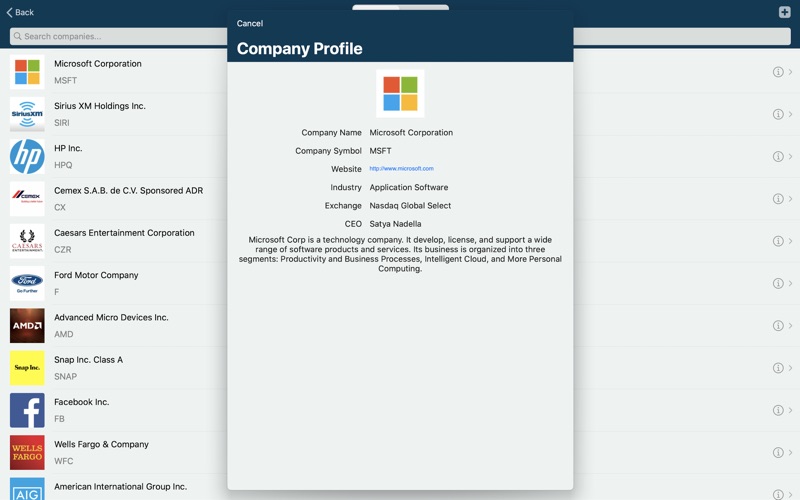Show info for Advanced Micro Devices row
Screen dimensions: 800x500
tap(778, 326)
